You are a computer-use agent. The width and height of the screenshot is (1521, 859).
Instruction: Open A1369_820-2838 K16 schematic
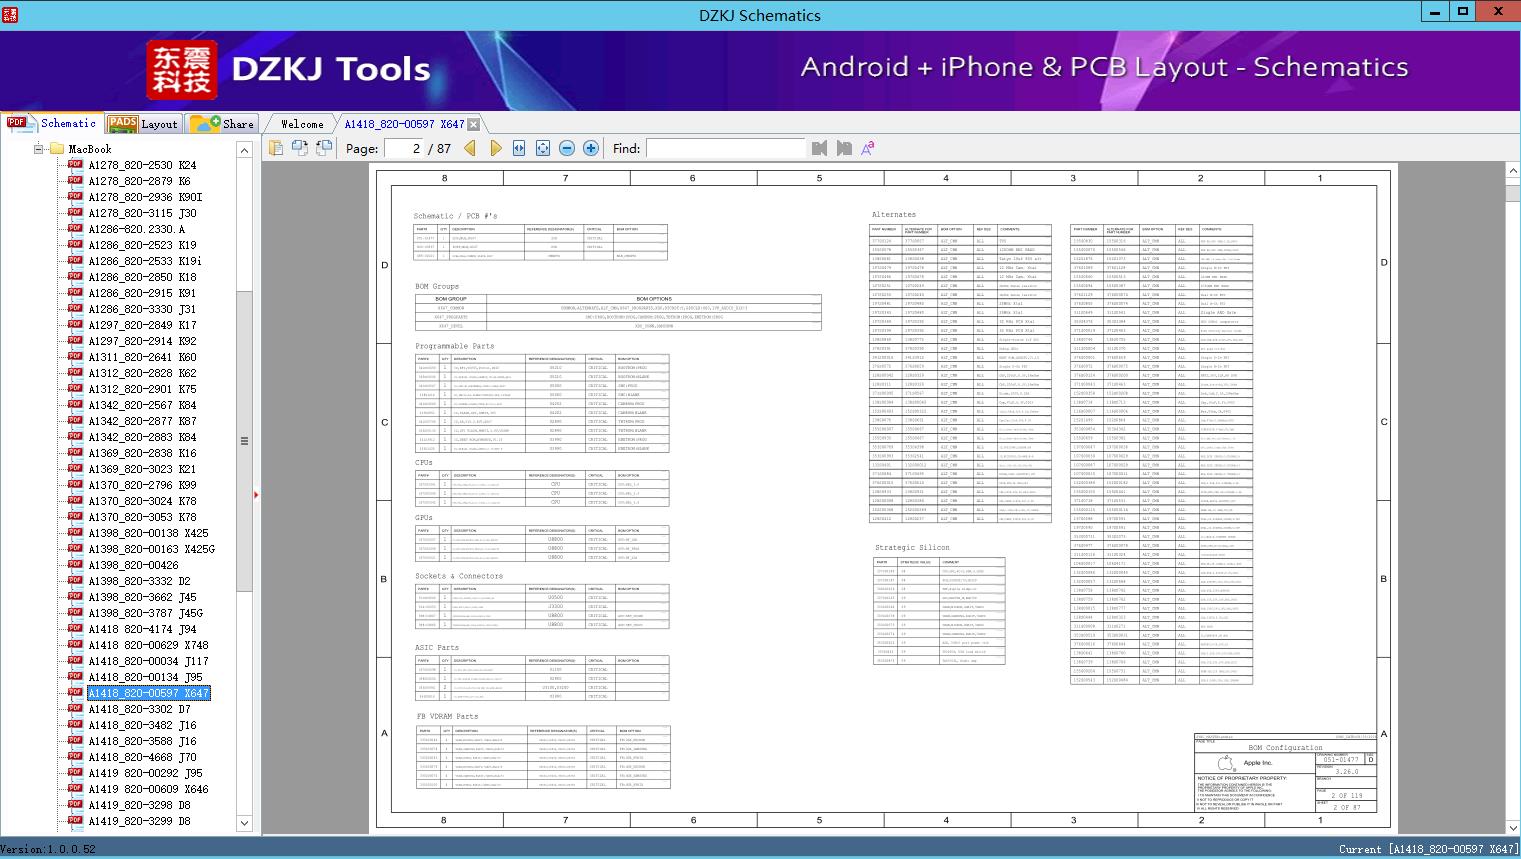(142, 453)
